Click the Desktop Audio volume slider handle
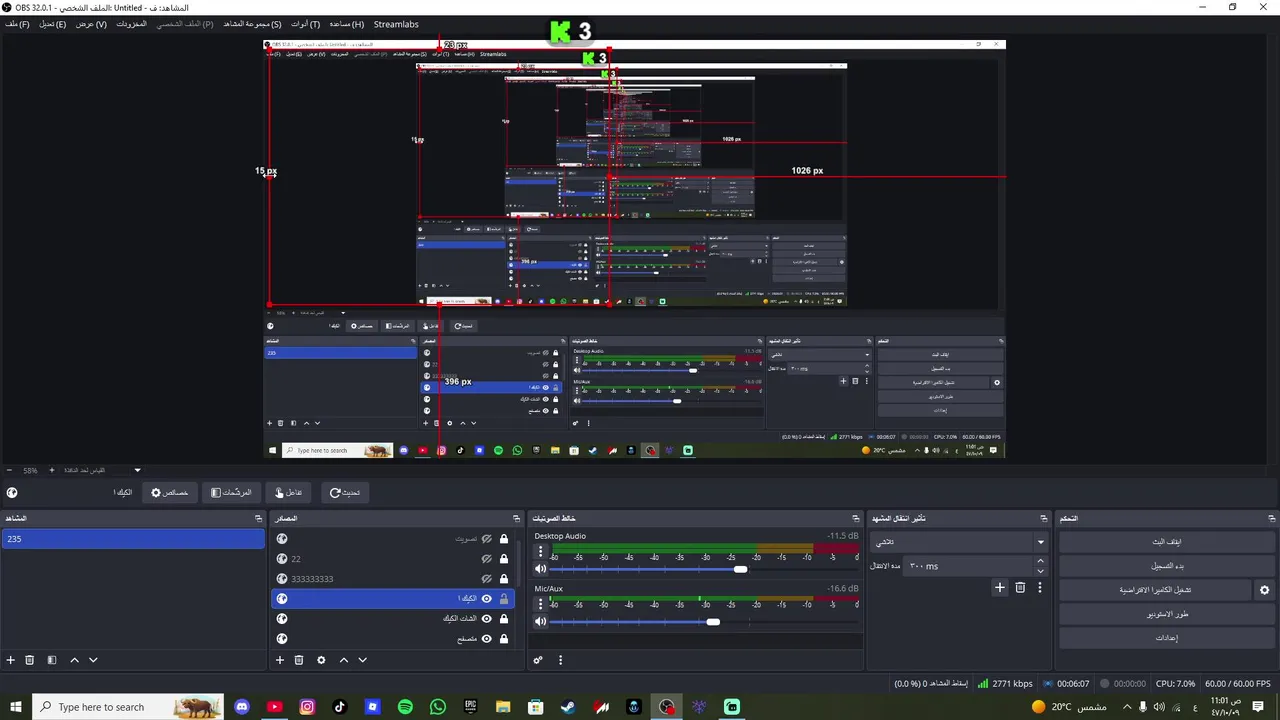The width and height of the screenshot is (1280, 720). pyautogui.click(x=740, y=569)
